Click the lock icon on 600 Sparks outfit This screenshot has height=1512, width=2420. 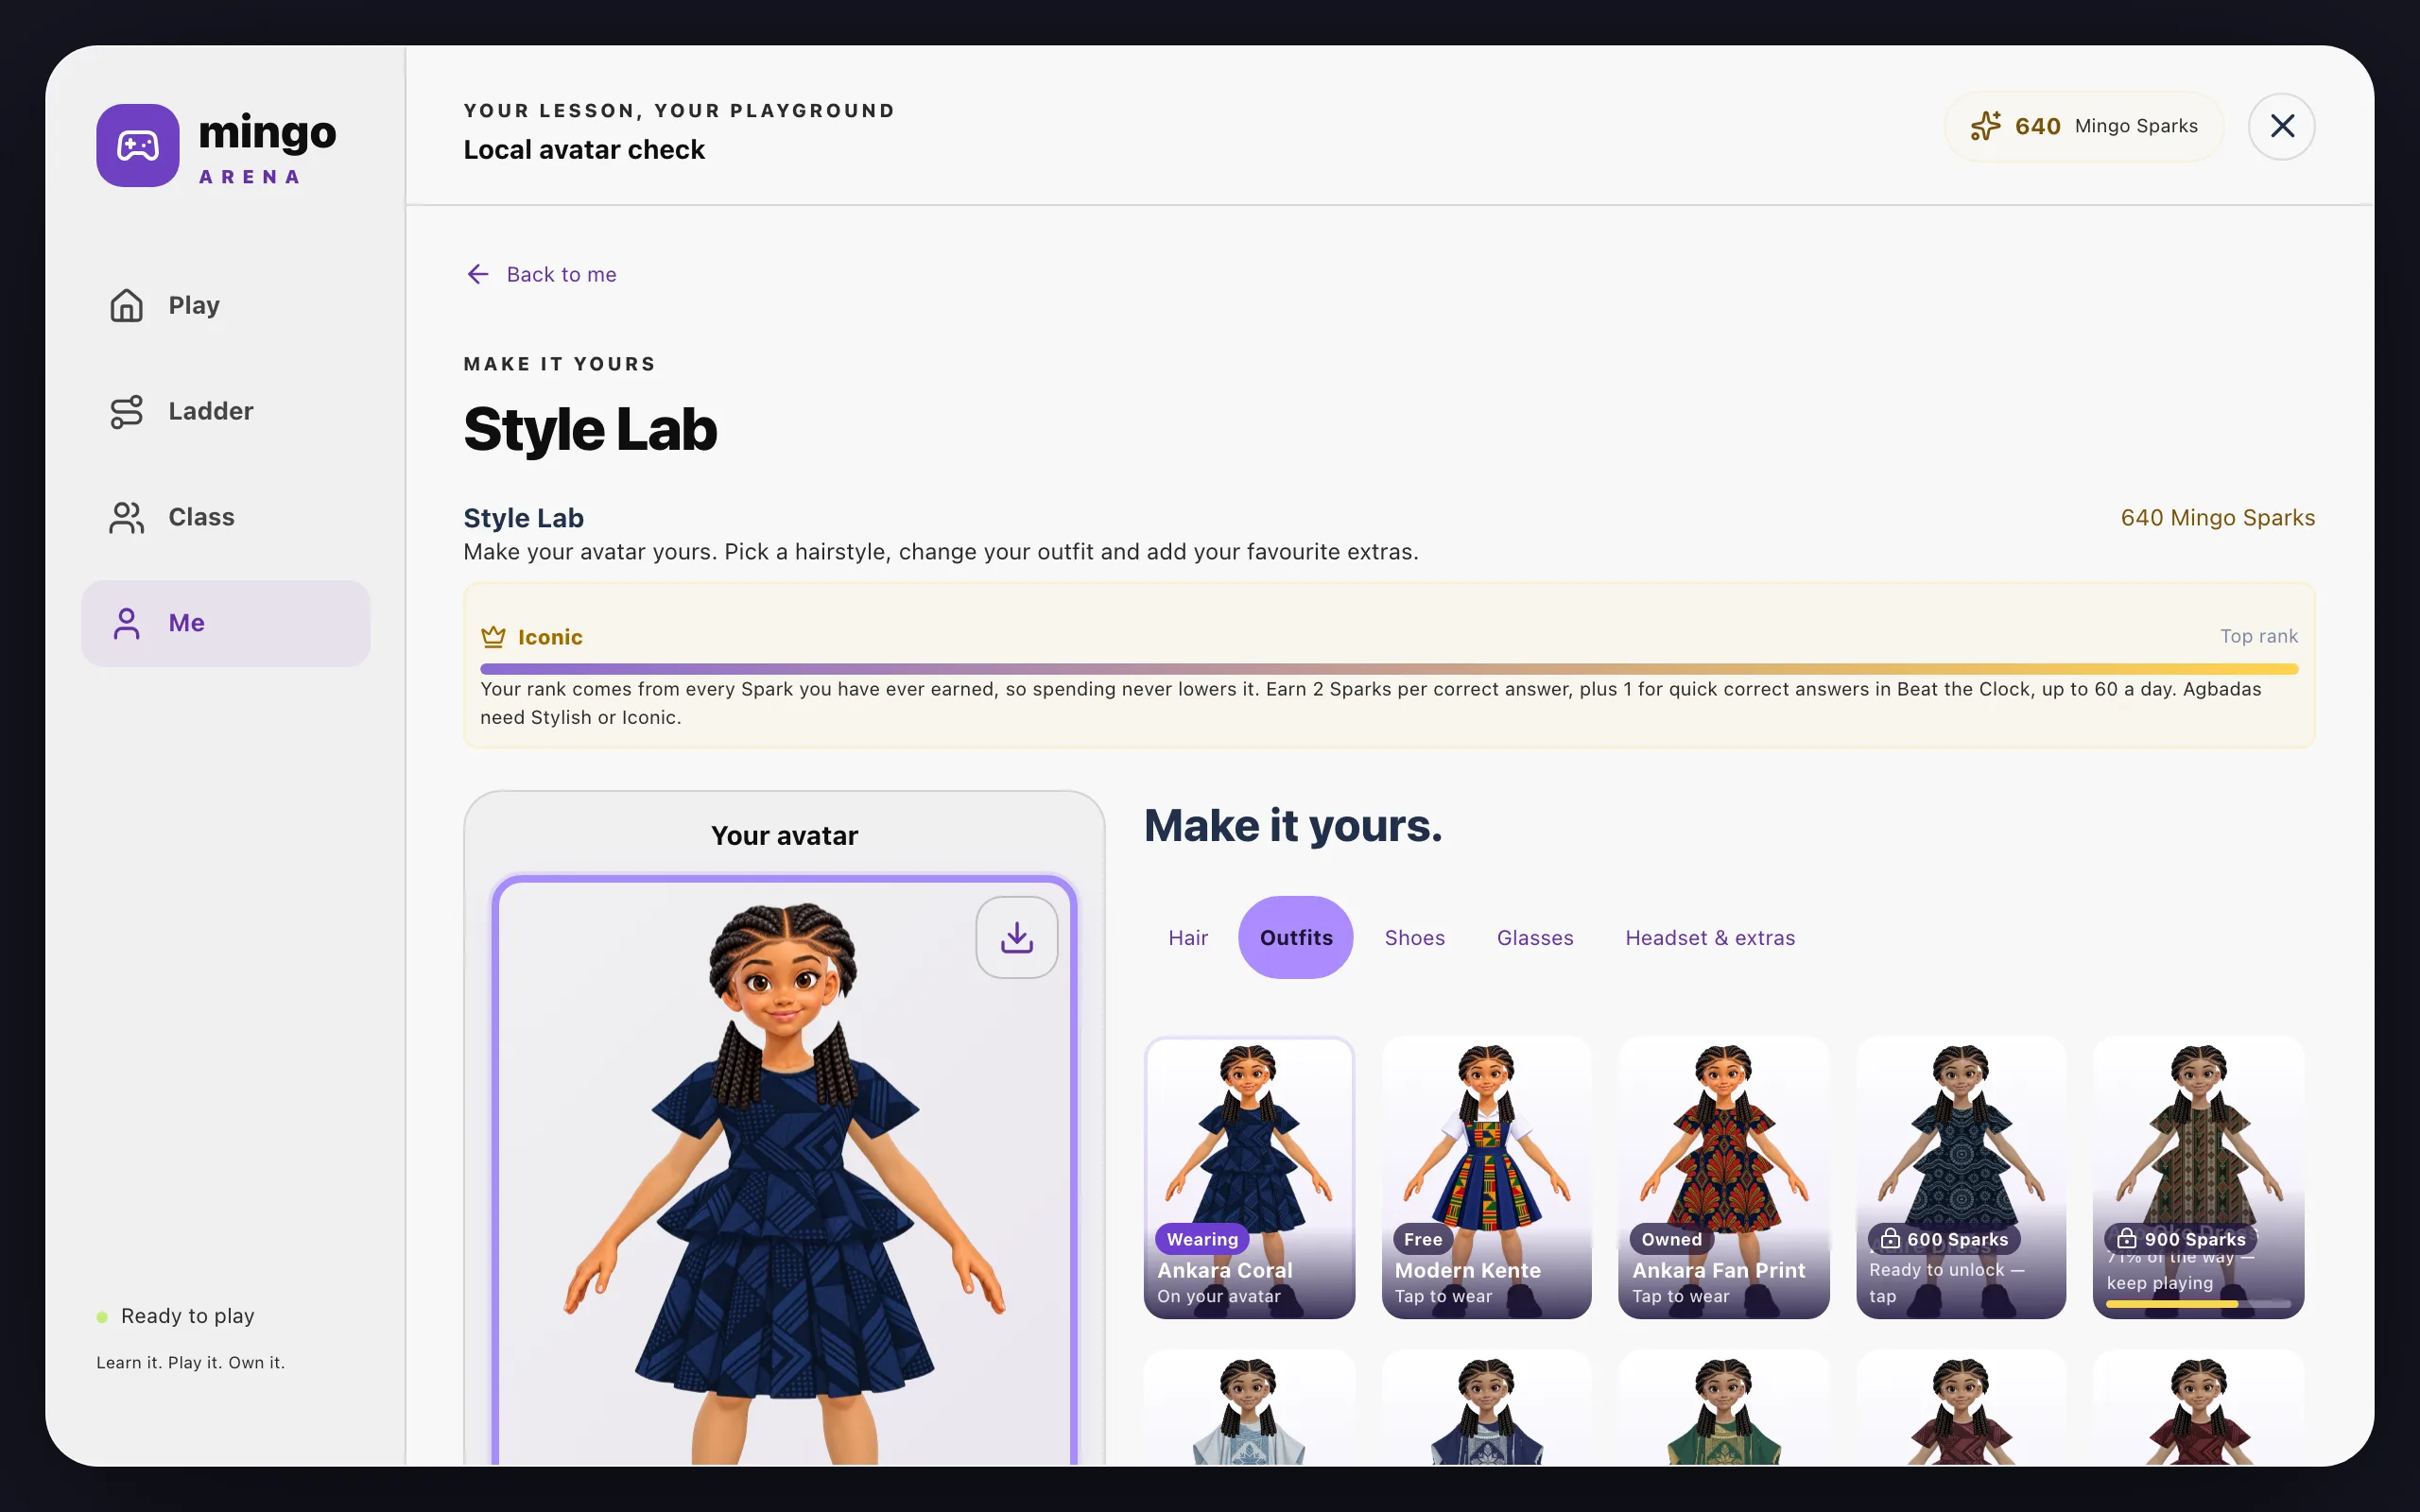(x=1890, y=1239)
